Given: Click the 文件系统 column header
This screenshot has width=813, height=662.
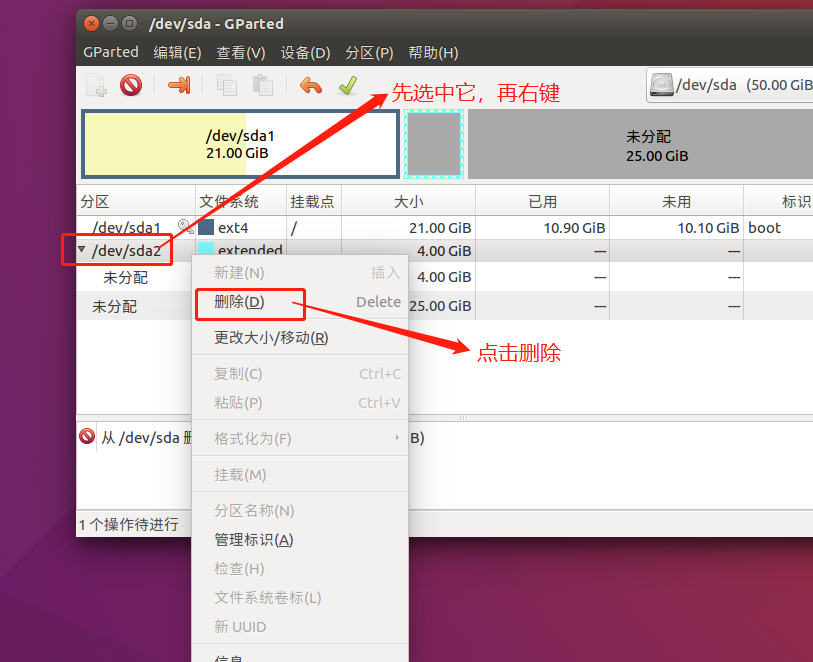Looking at the screenshot, I should (x=241, y=201).
